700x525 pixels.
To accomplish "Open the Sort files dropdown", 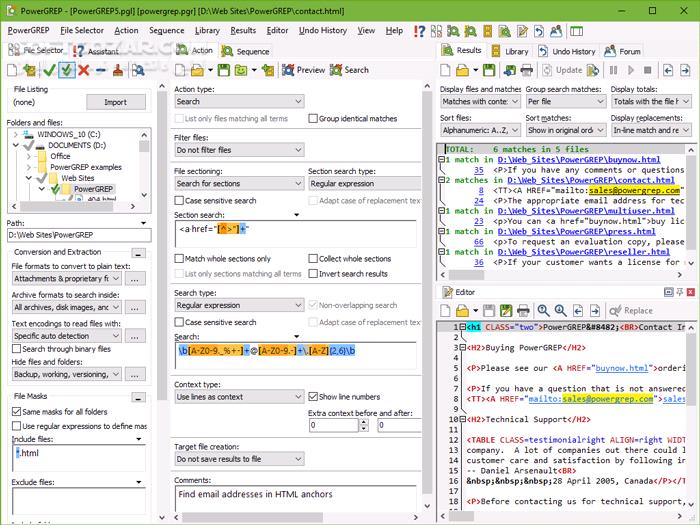I will click(480, 130).
